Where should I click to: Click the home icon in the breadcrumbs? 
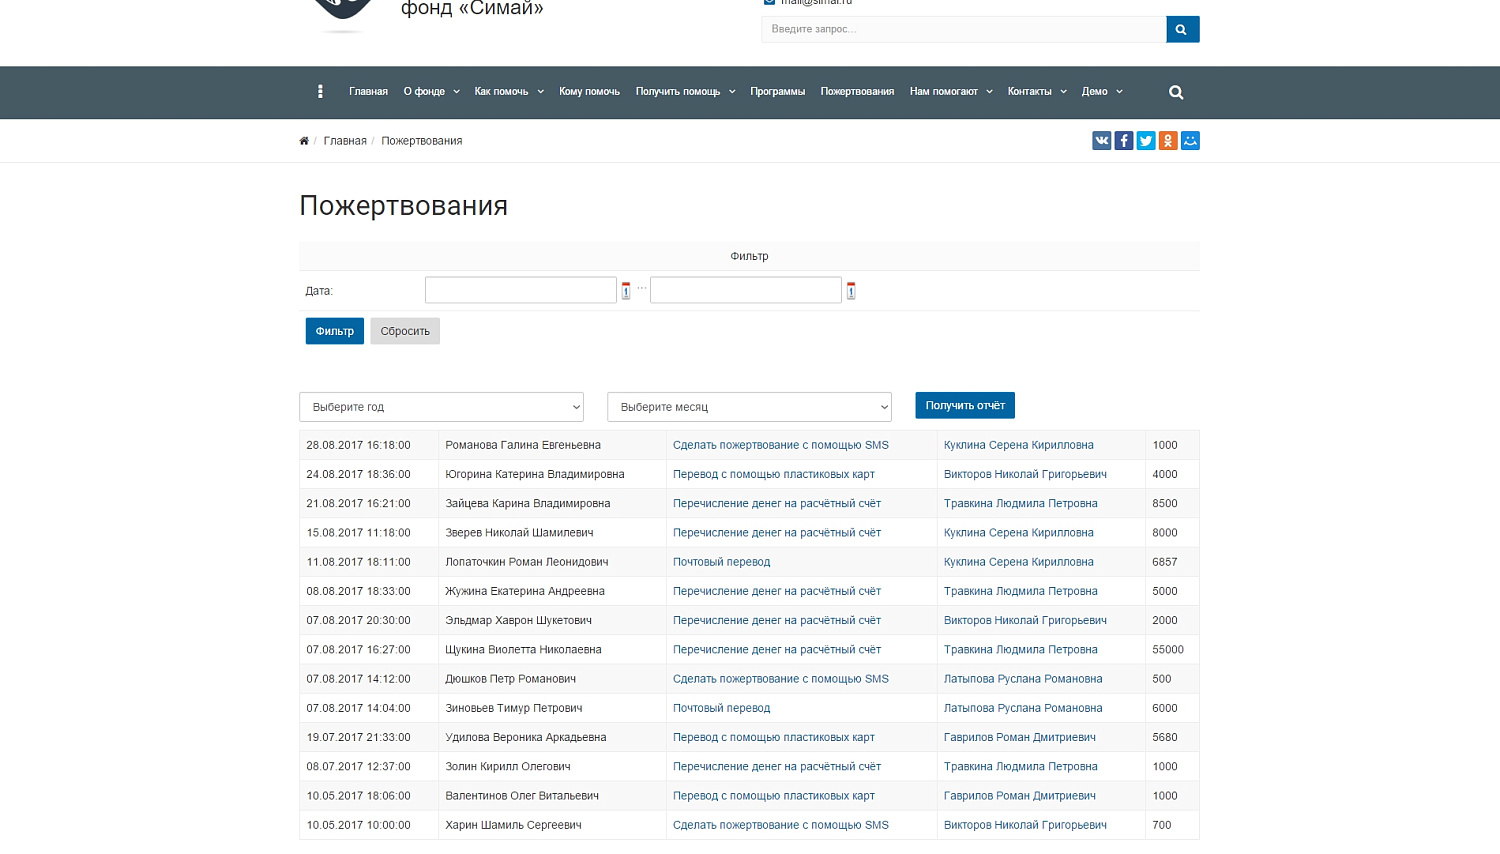click(x=304, y=141)
